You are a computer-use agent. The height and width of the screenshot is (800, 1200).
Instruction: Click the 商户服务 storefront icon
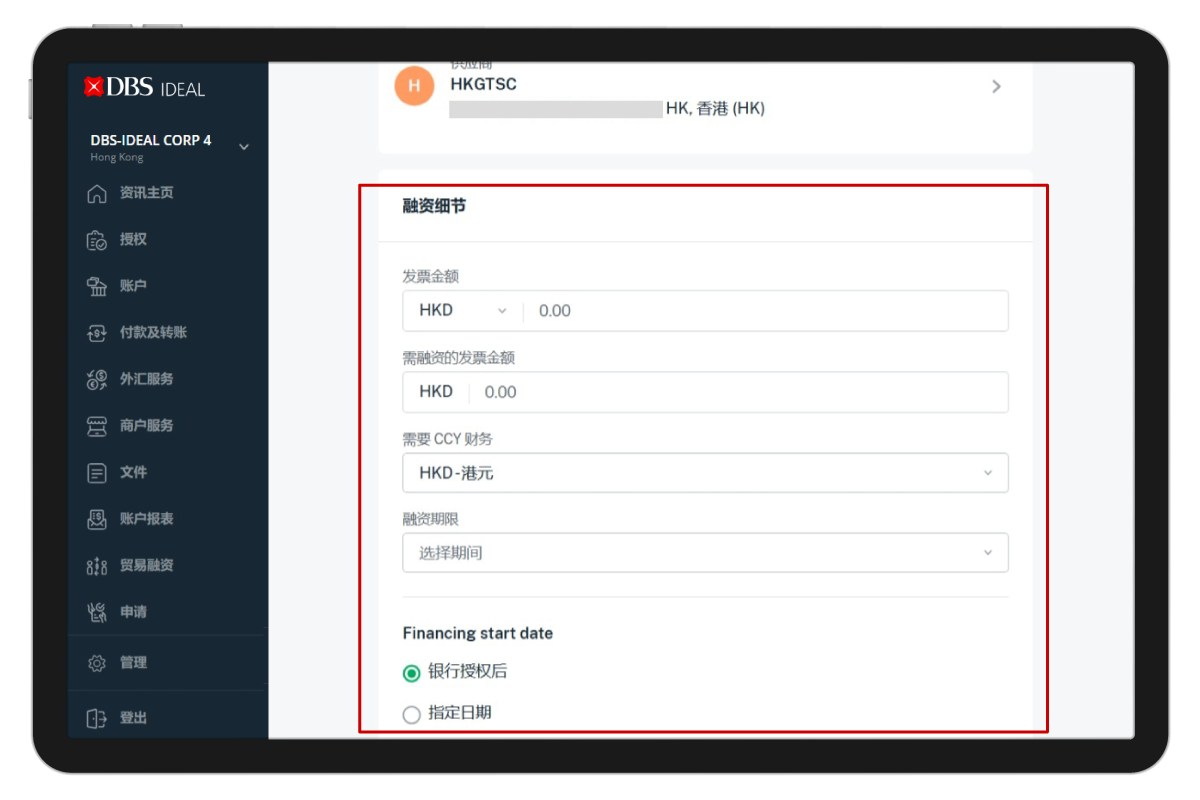click(x=97, y=426)
